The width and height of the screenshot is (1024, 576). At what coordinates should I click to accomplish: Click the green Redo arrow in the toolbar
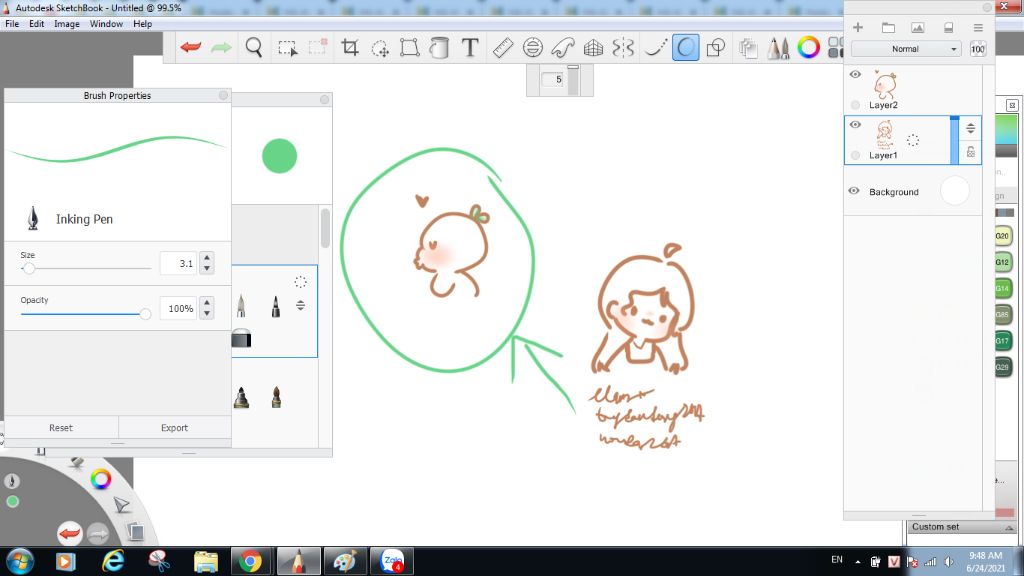click(x=221, y=48)
